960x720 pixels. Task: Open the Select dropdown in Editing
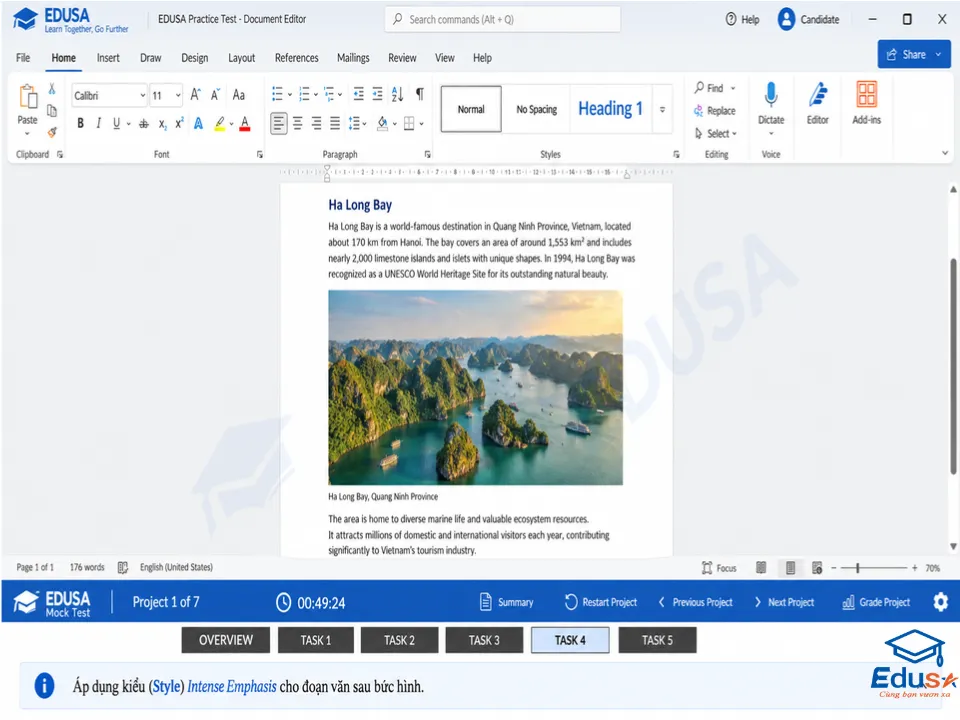716,133
